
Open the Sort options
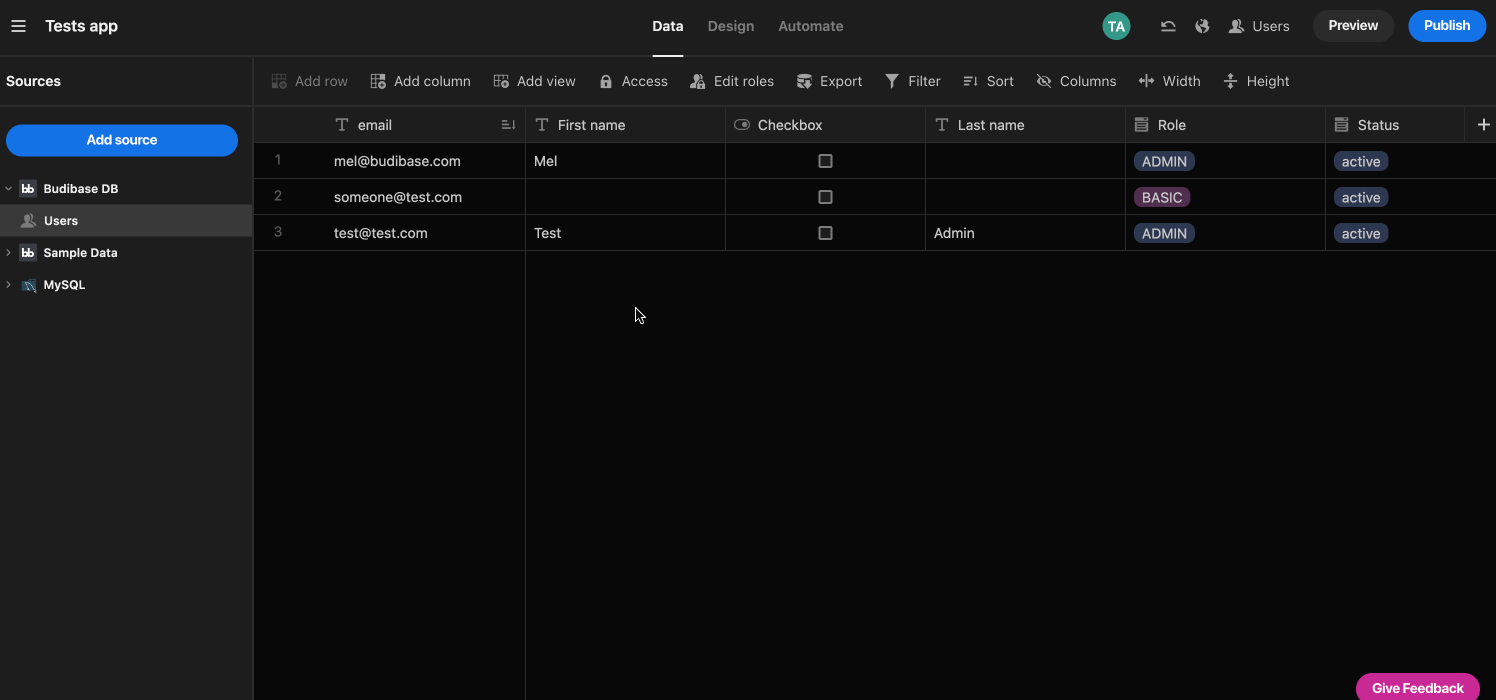pyautogui.click(x=988, y=81)
